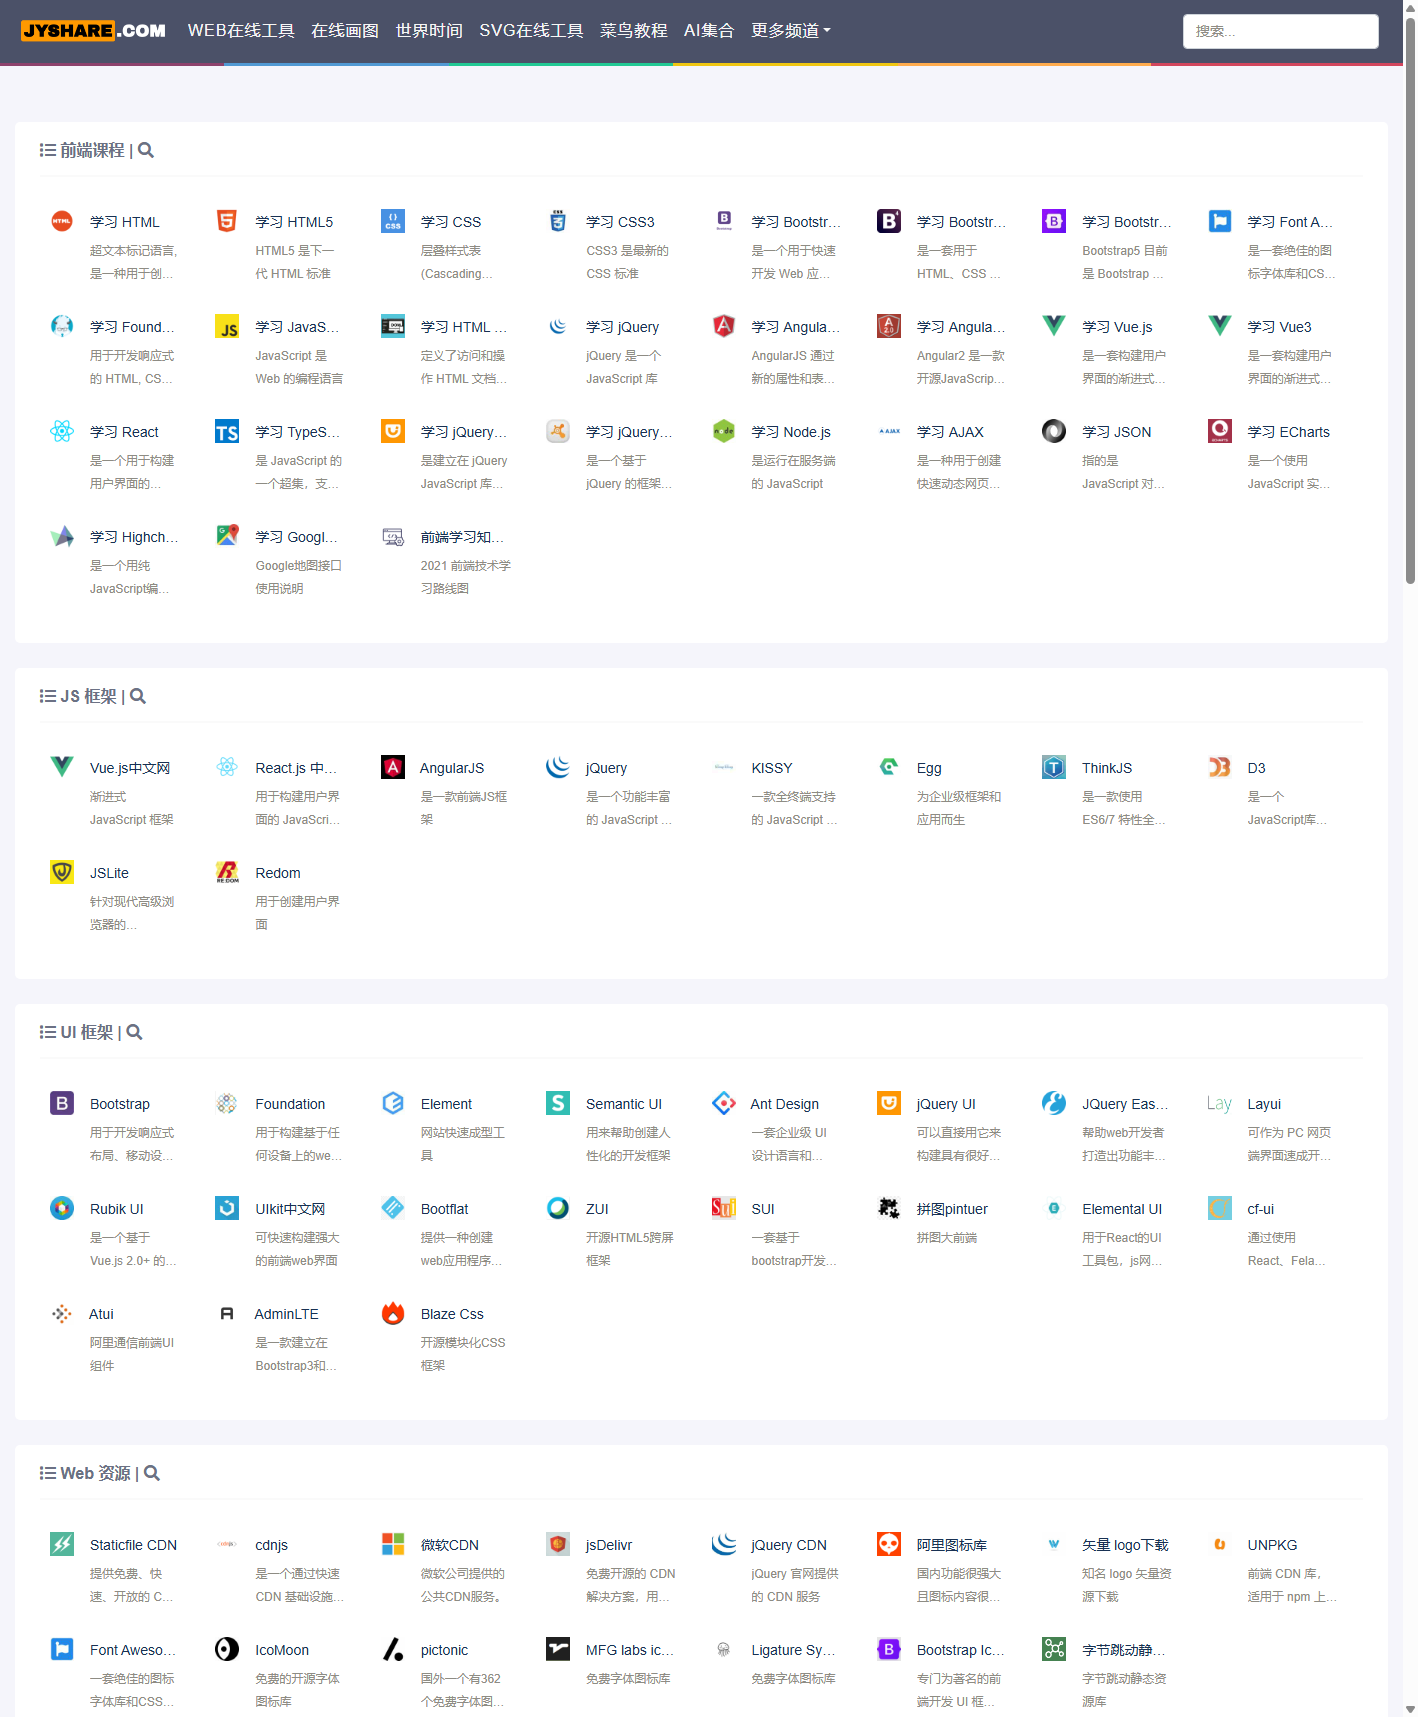Open the 学习 ECharts link
This screenshot has width=1418, height=1717.
coord(1288,432)
